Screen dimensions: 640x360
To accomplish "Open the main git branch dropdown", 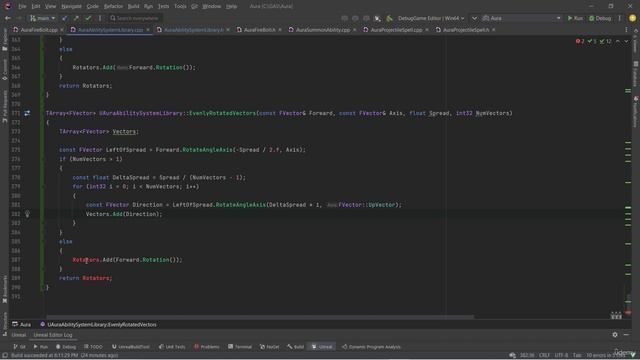I will (42, 18).
